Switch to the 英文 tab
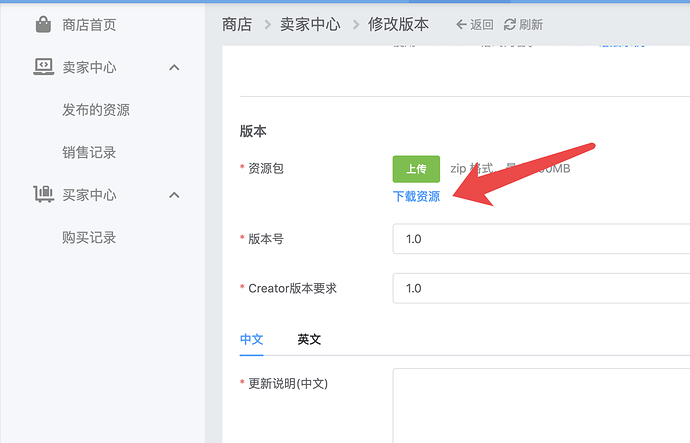The image size is (690, 443). point(309,339)
